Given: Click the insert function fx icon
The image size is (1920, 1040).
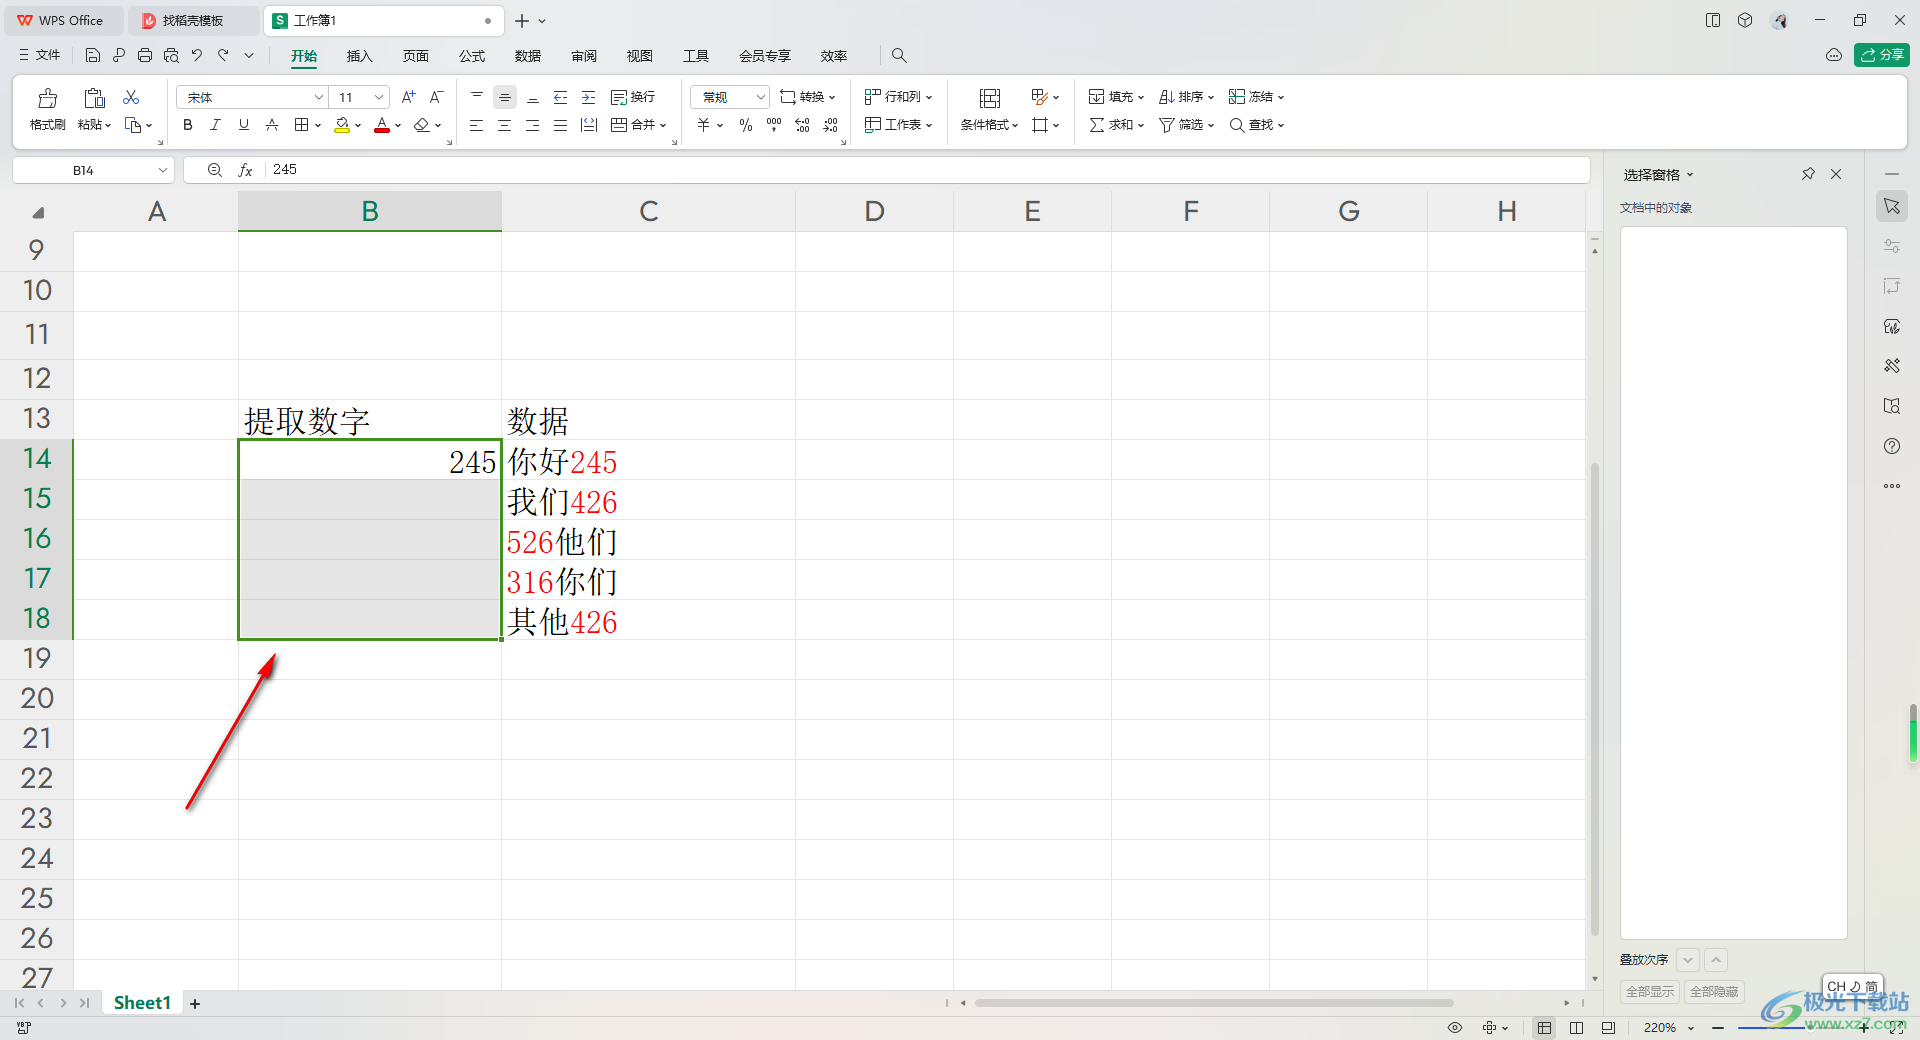Looking at the screenshot, I should pos(245,170).
